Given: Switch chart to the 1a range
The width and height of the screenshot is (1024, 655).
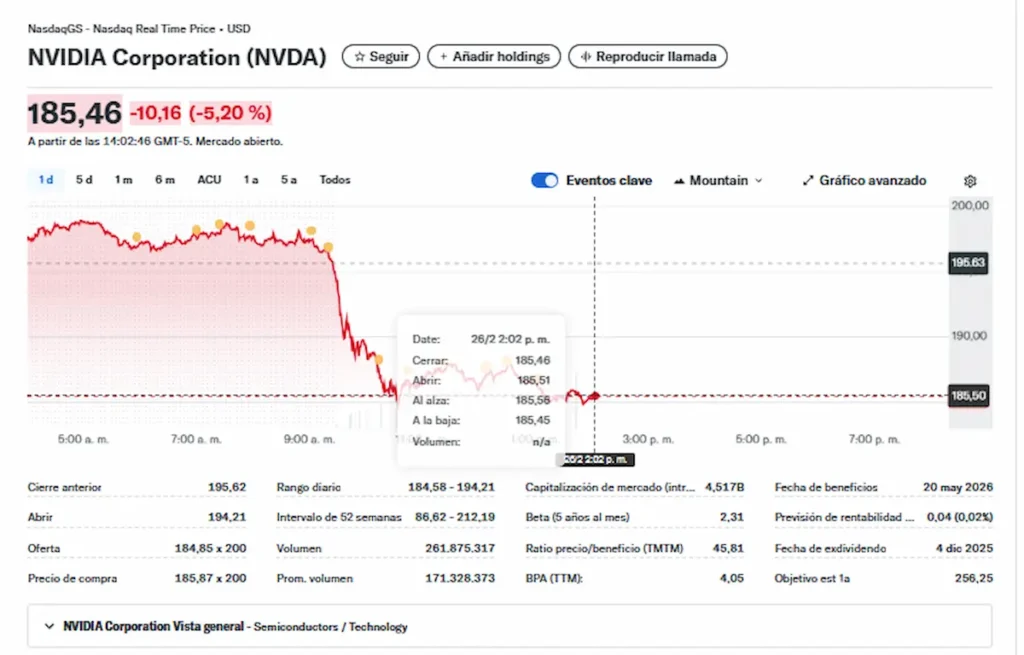Looking at the screenshot, I should pos(250,180).
